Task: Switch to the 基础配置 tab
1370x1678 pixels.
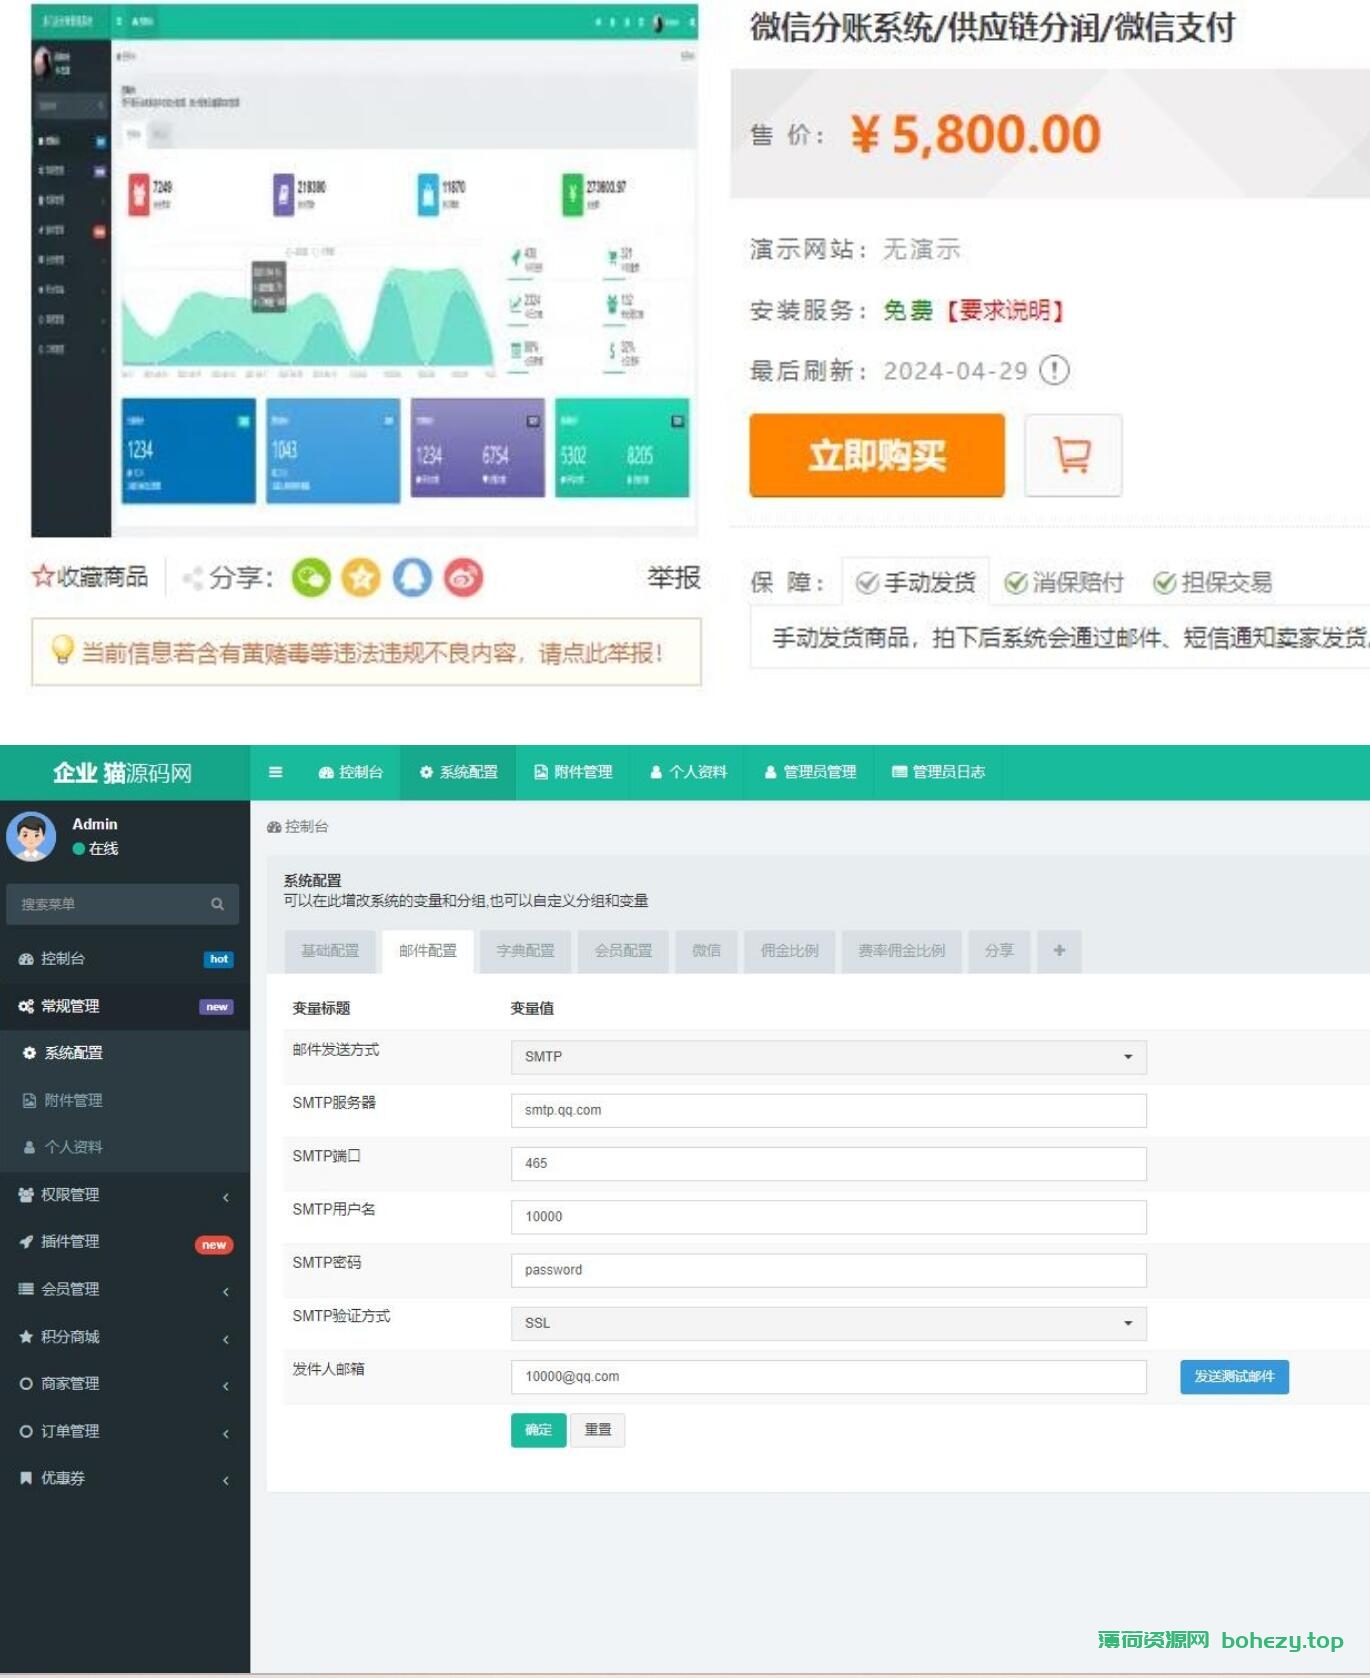Action: [330, 950]
